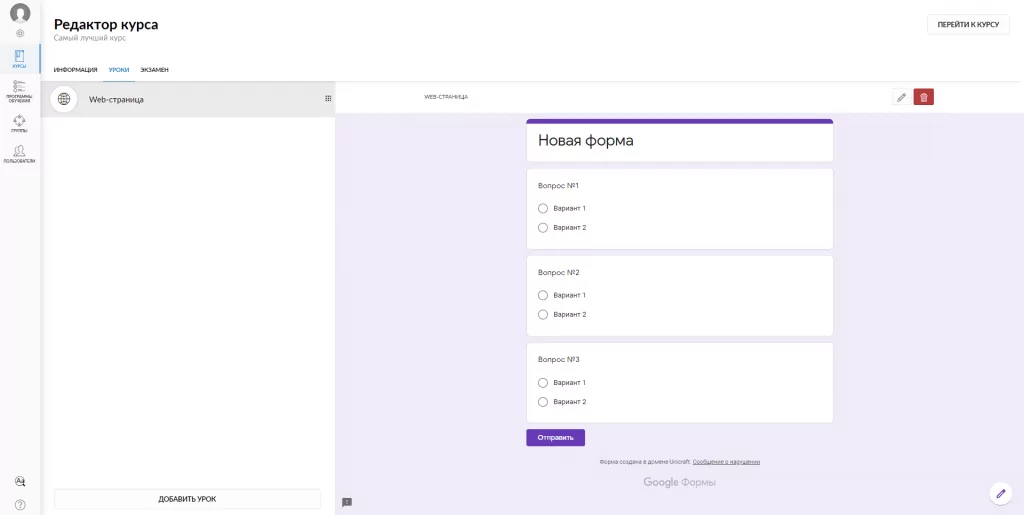Image resolution: width=1024 pixels, height=515 pixels.
Task: Select Вариант 1 for Вопрос №1
Action: [543, 208]
